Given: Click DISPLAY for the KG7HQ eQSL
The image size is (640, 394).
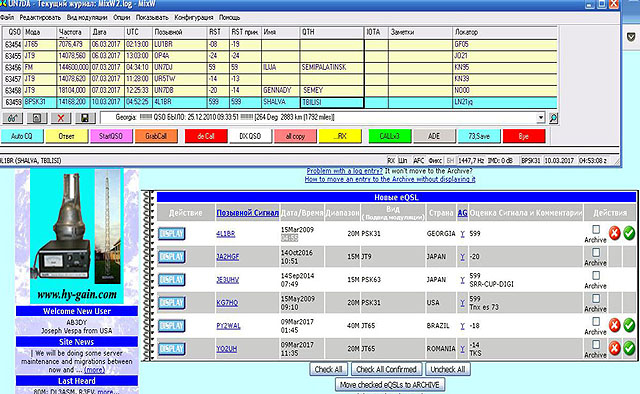Looking at the screenshot, I should pyautogui.click(x=171, y=303).
